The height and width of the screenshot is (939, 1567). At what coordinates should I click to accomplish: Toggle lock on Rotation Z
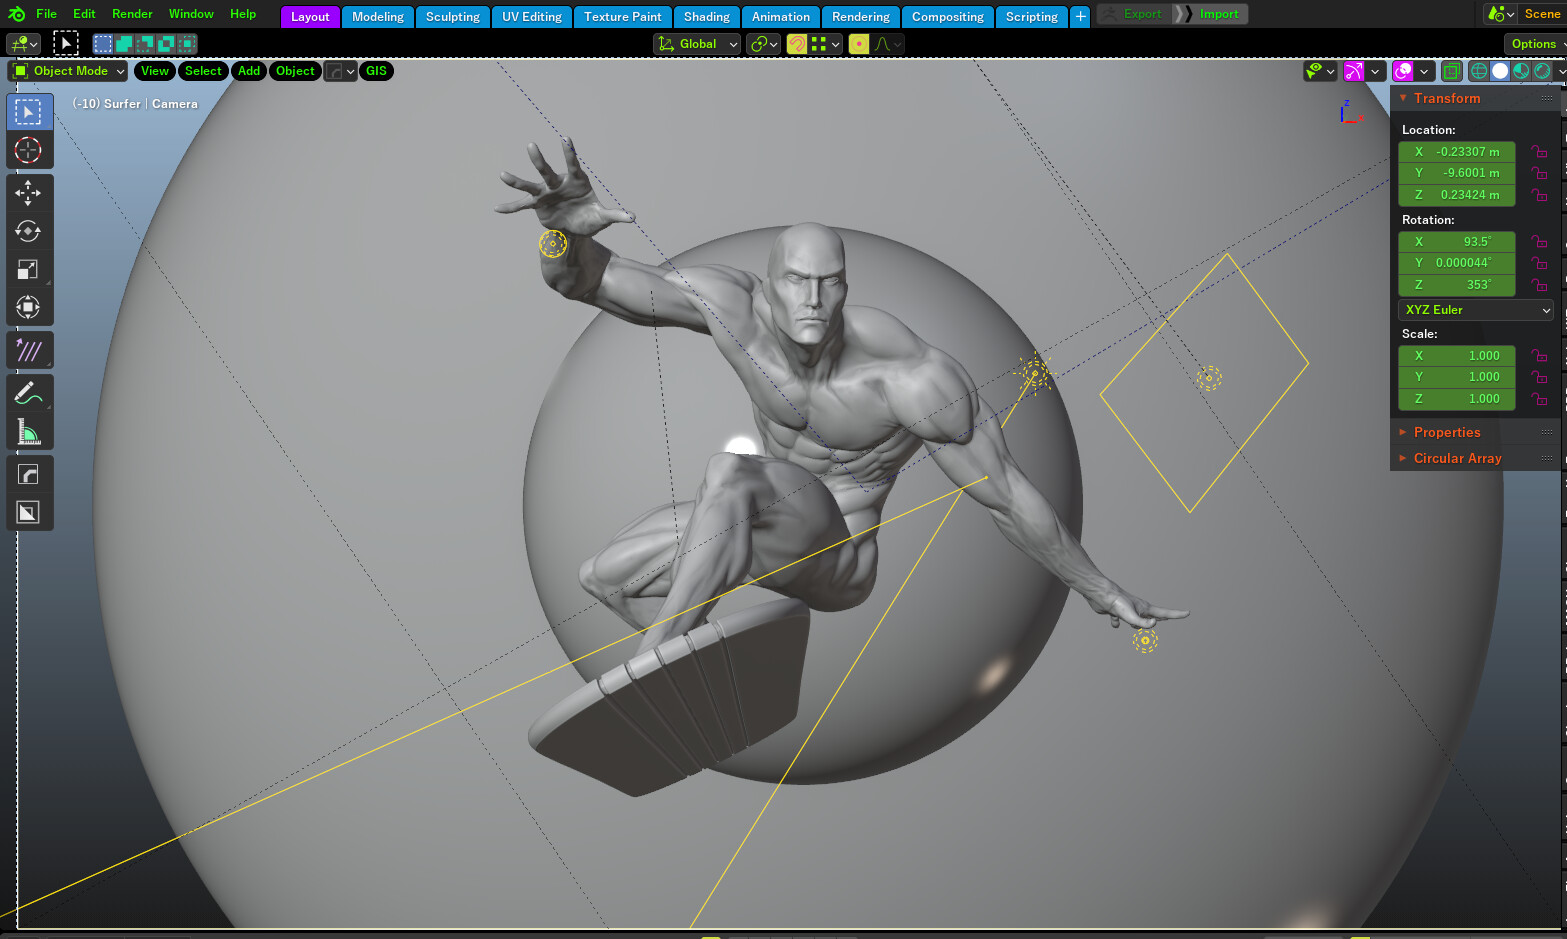1540,285
